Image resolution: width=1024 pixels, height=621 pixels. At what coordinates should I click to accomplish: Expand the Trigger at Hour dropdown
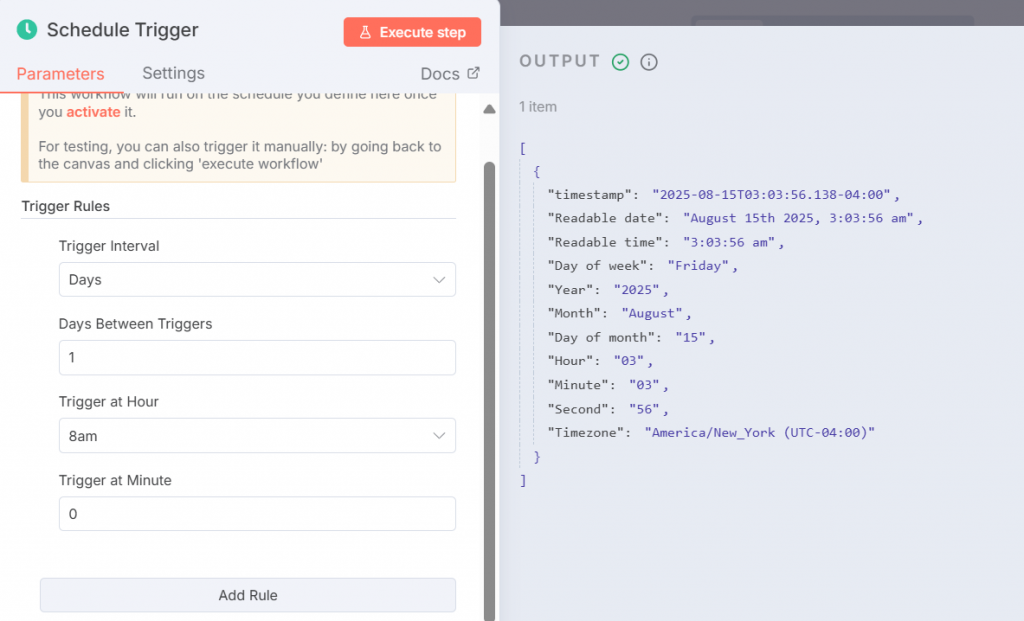(257, 436)
